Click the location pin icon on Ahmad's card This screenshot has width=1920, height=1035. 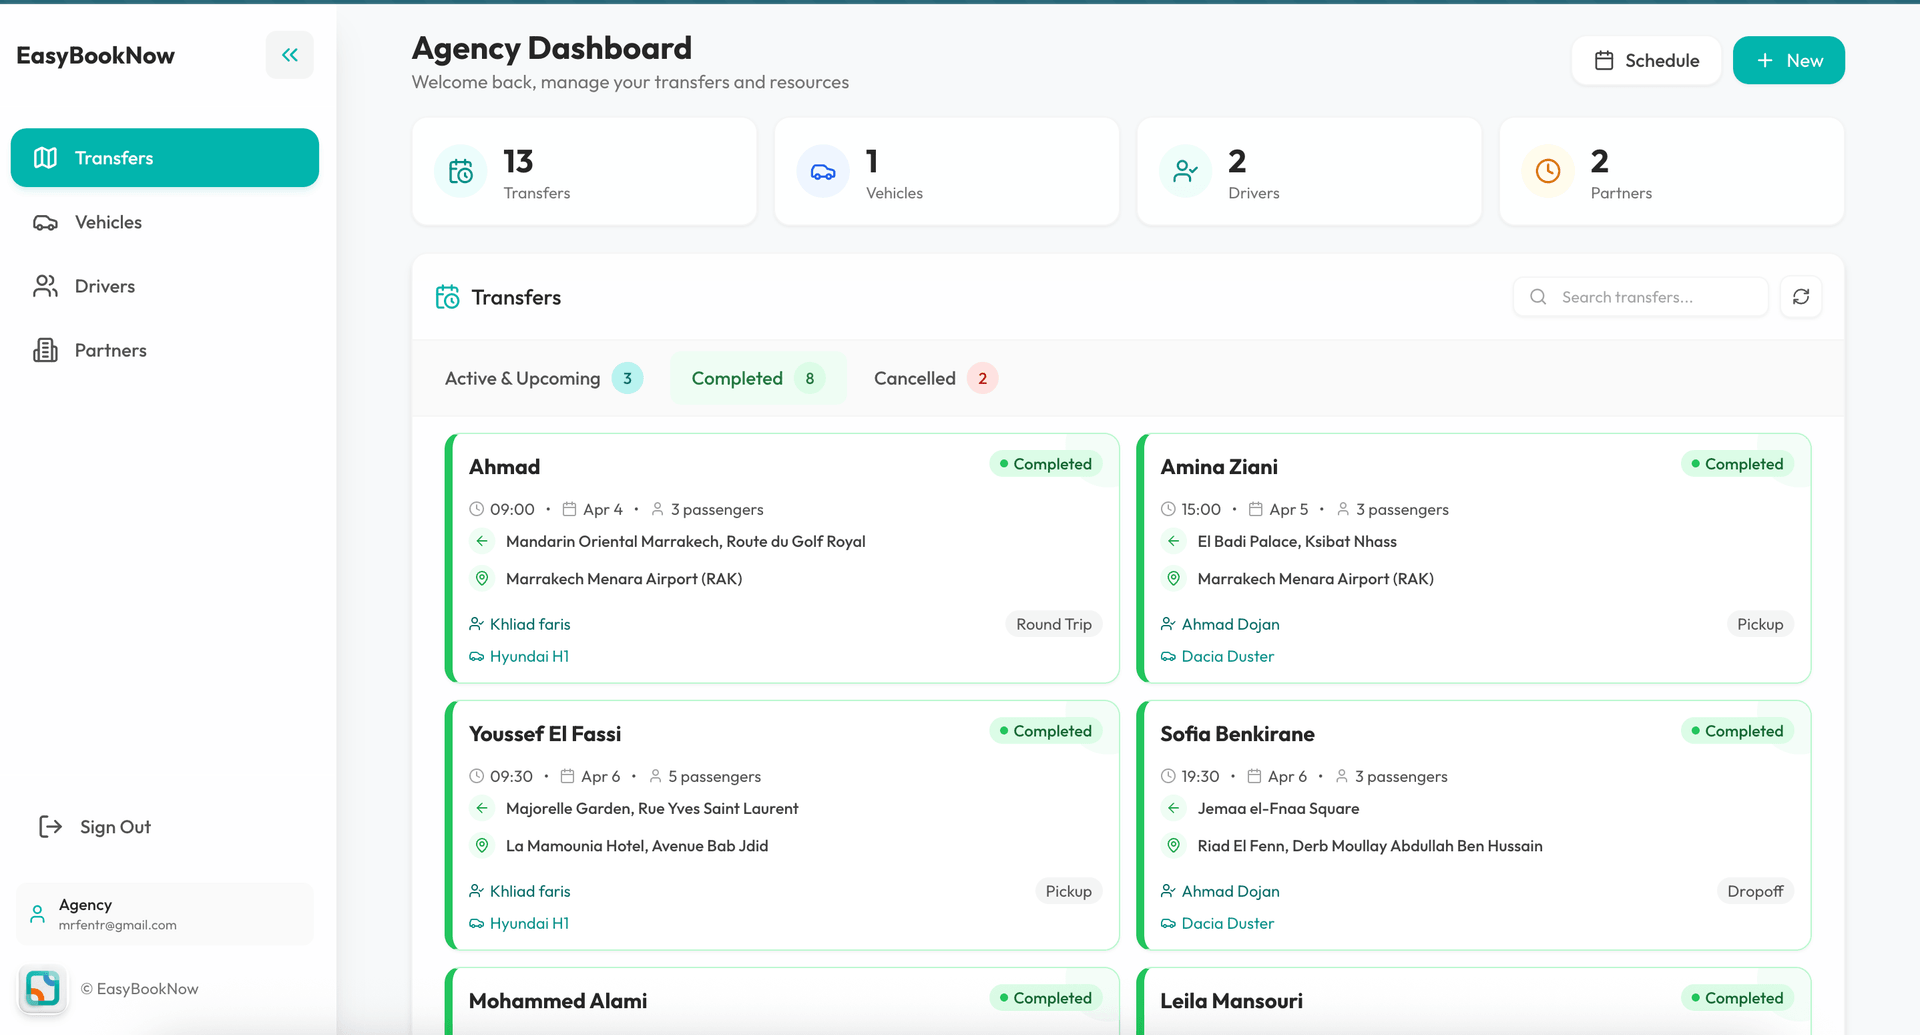click(482, 578)
